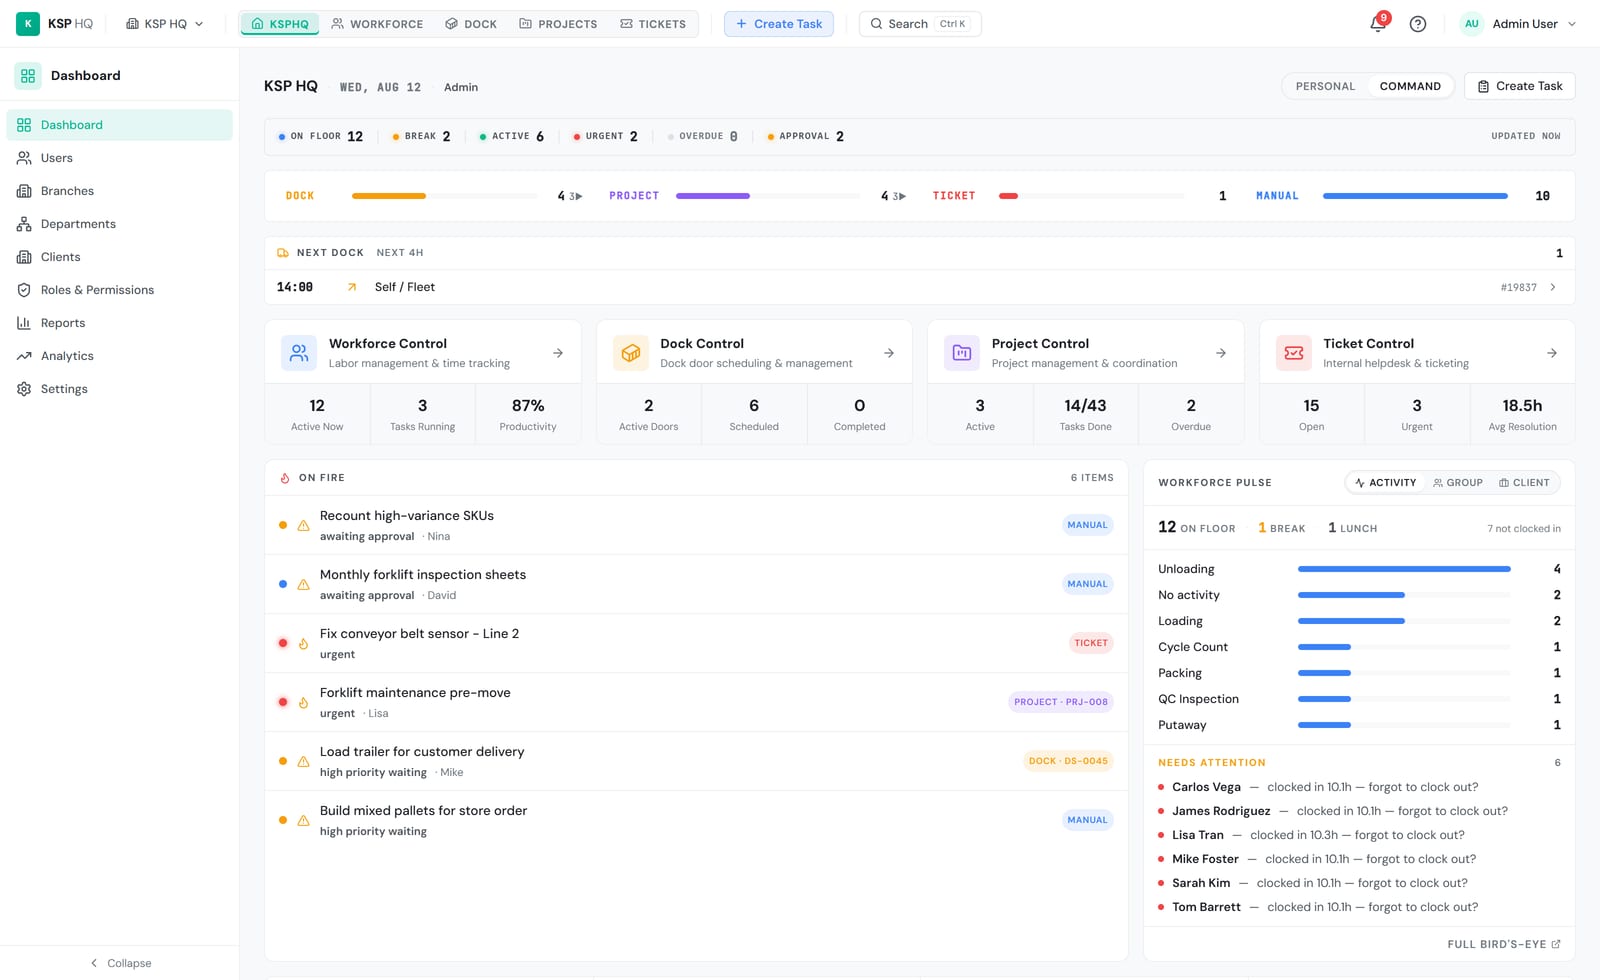Click the Search field

(x=920, y=24)
